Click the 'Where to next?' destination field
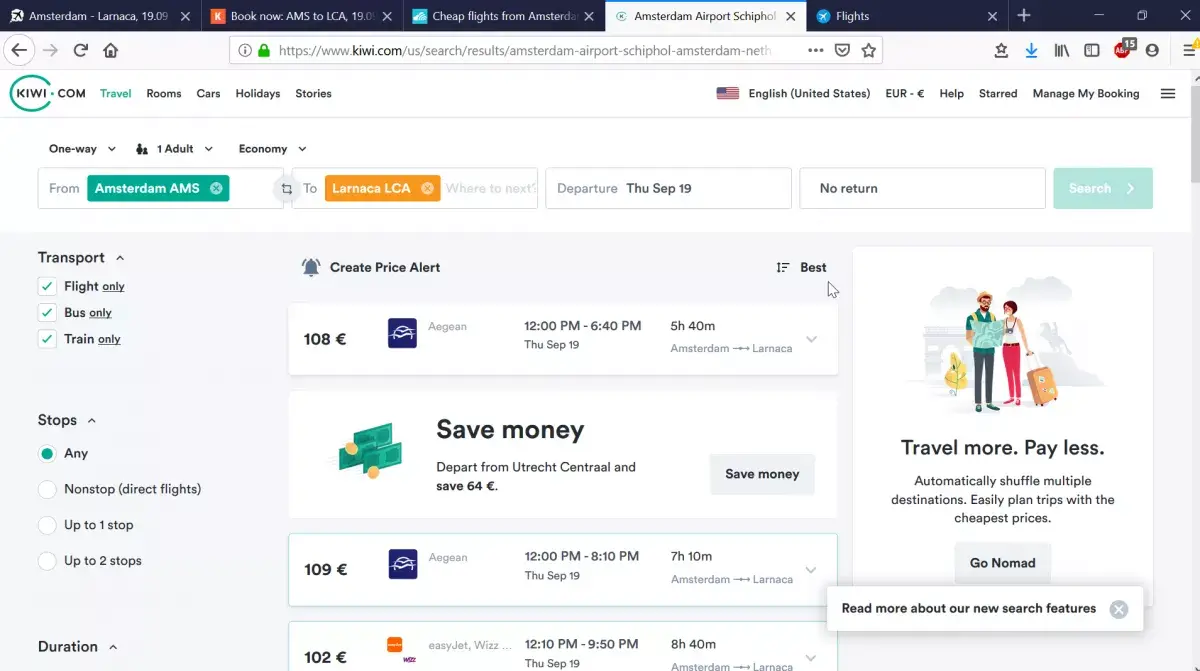The width and height of the screenshot is (1200, 671). 491,188
